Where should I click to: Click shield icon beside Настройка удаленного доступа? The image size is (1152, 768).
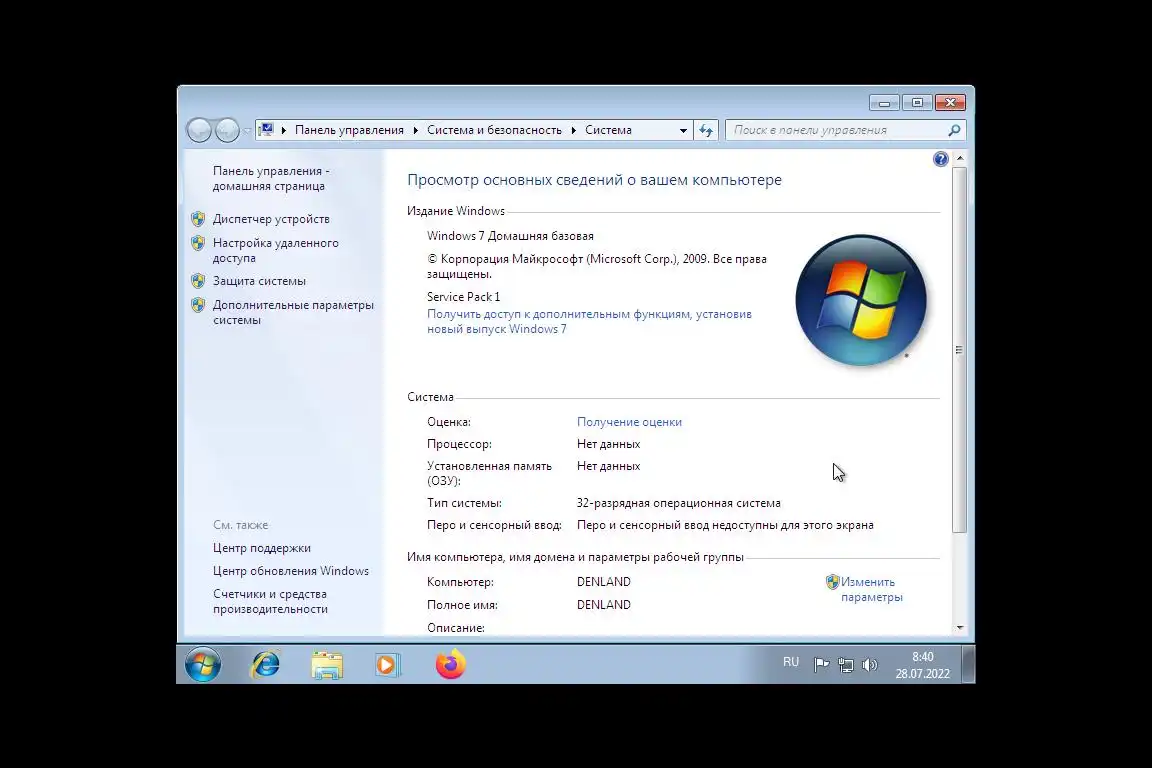[198, 243]
